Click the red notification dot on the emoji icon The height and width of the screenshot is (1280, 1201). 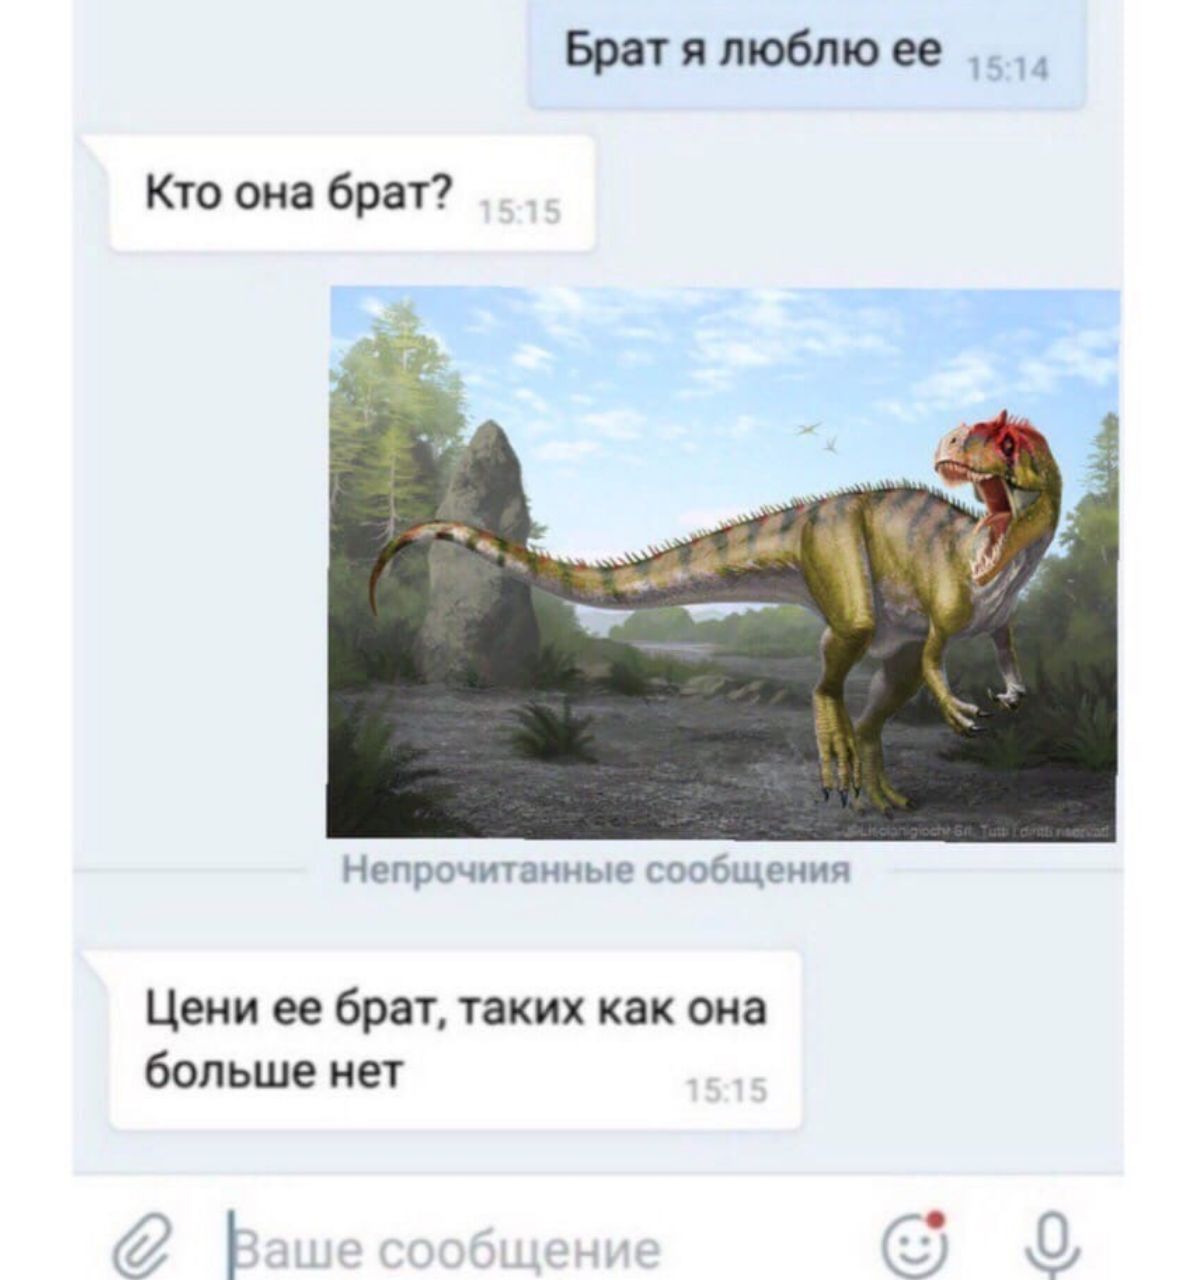(936, 1220)
